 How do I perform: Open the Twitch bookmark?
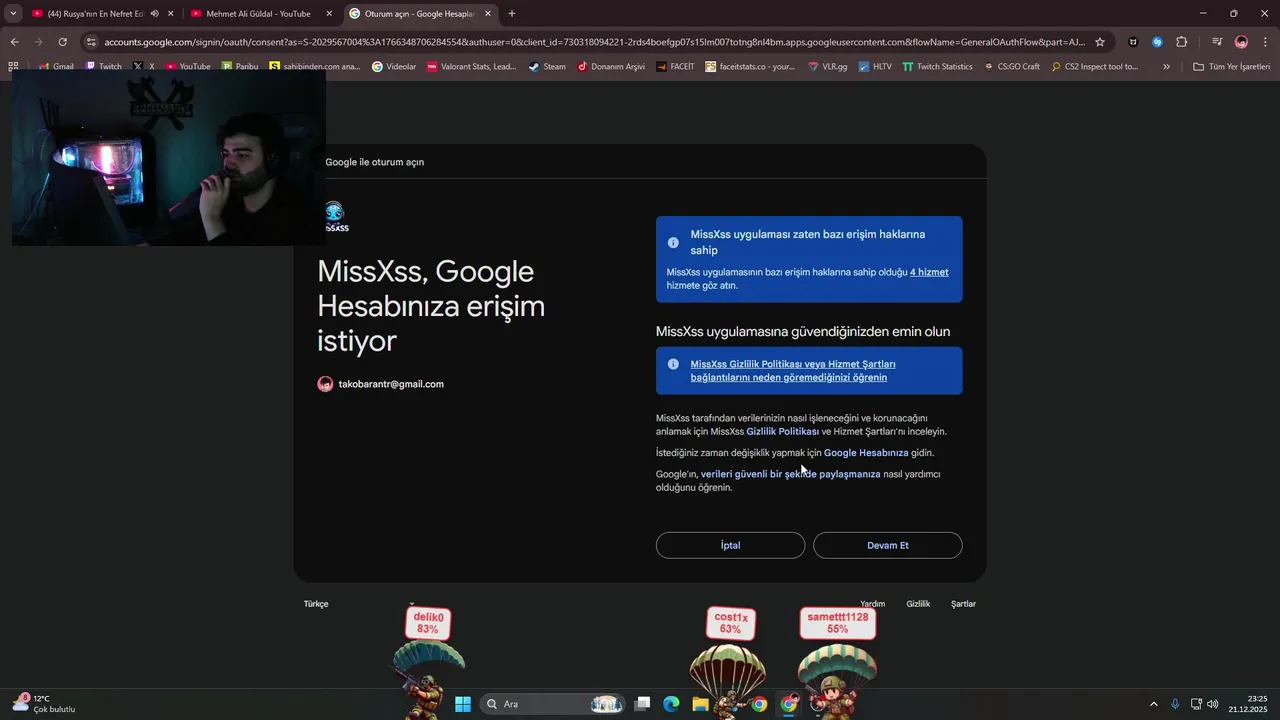coord(103,67)
